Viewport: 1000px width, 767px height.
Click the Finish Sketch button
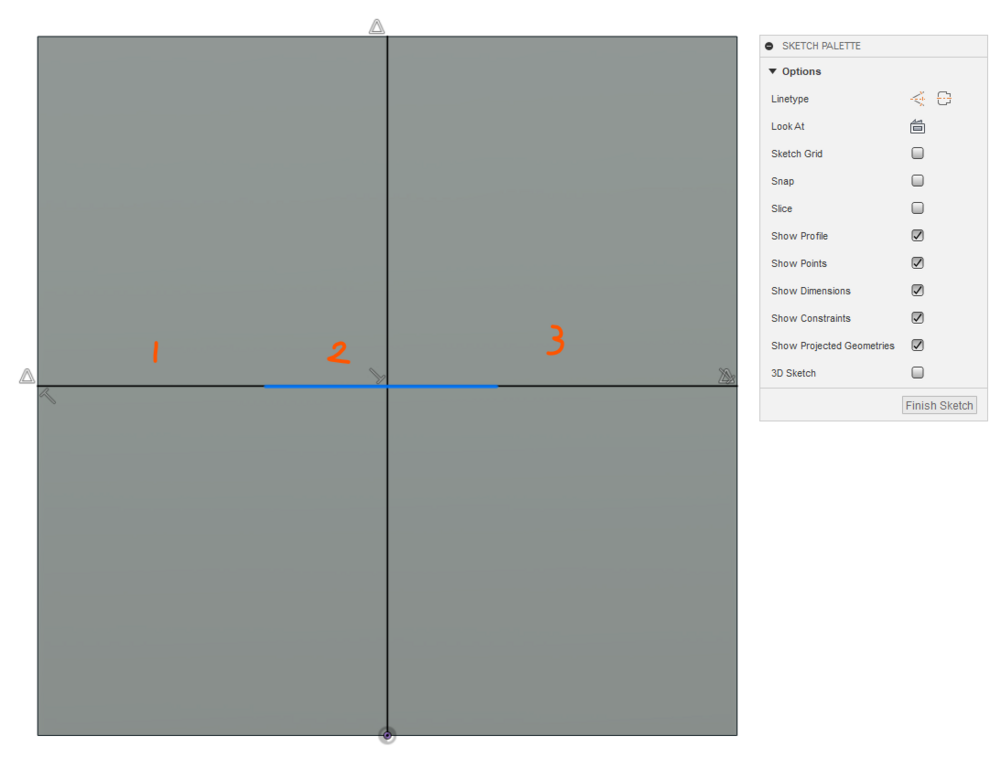[x=938, y=405]
